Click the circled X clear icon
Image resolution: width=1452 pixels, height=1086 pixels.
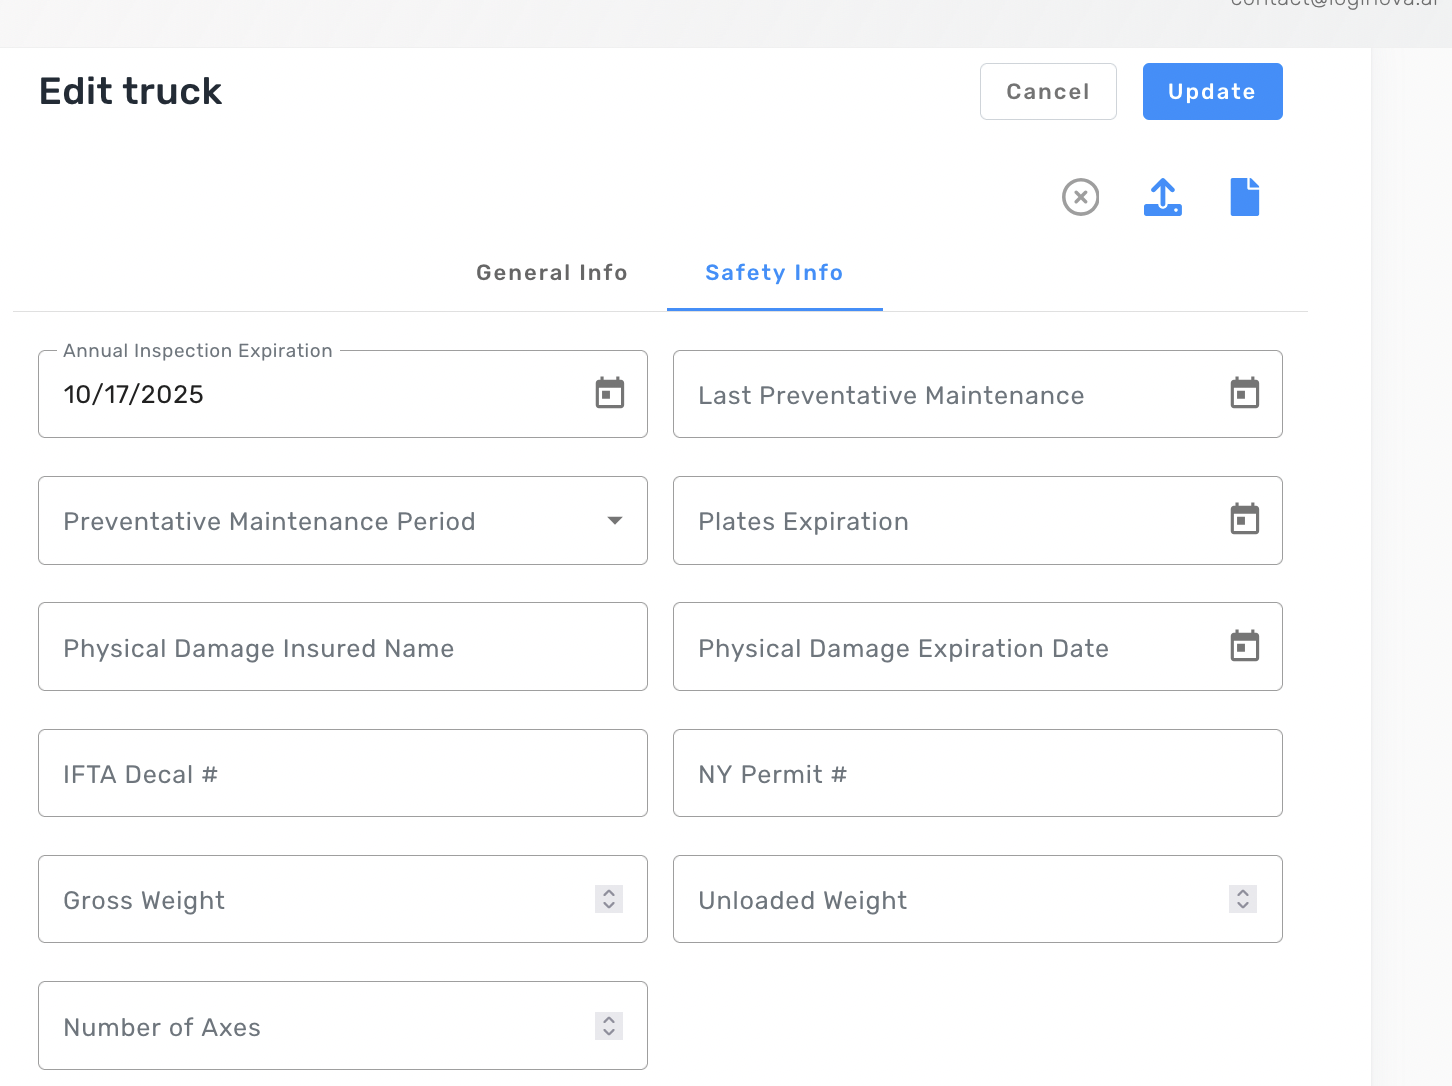coord(1080,197)
